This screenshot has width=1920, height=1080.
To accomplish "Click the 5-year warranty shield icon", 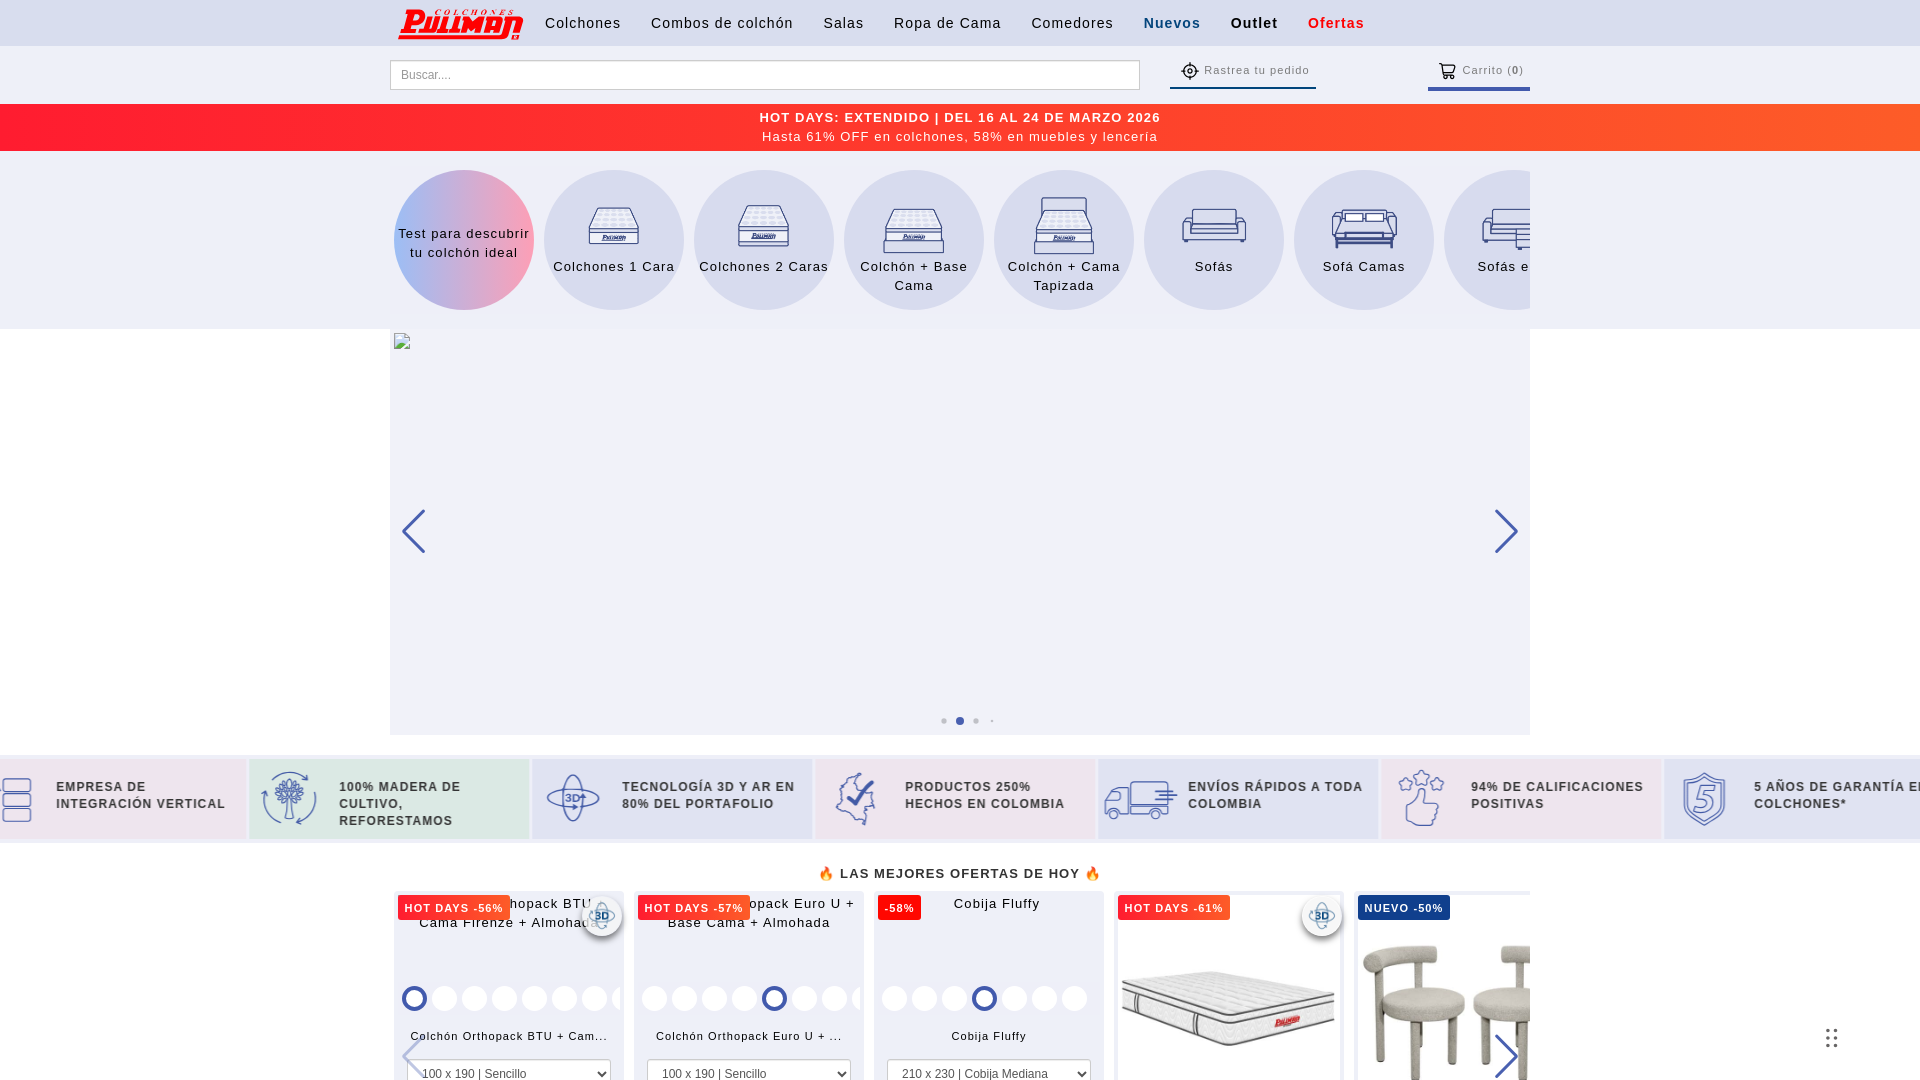I will (1704, 798).
